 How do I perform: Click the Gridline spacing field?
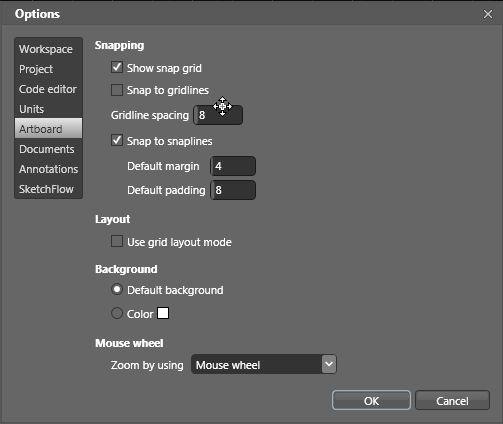click(218, 115)
